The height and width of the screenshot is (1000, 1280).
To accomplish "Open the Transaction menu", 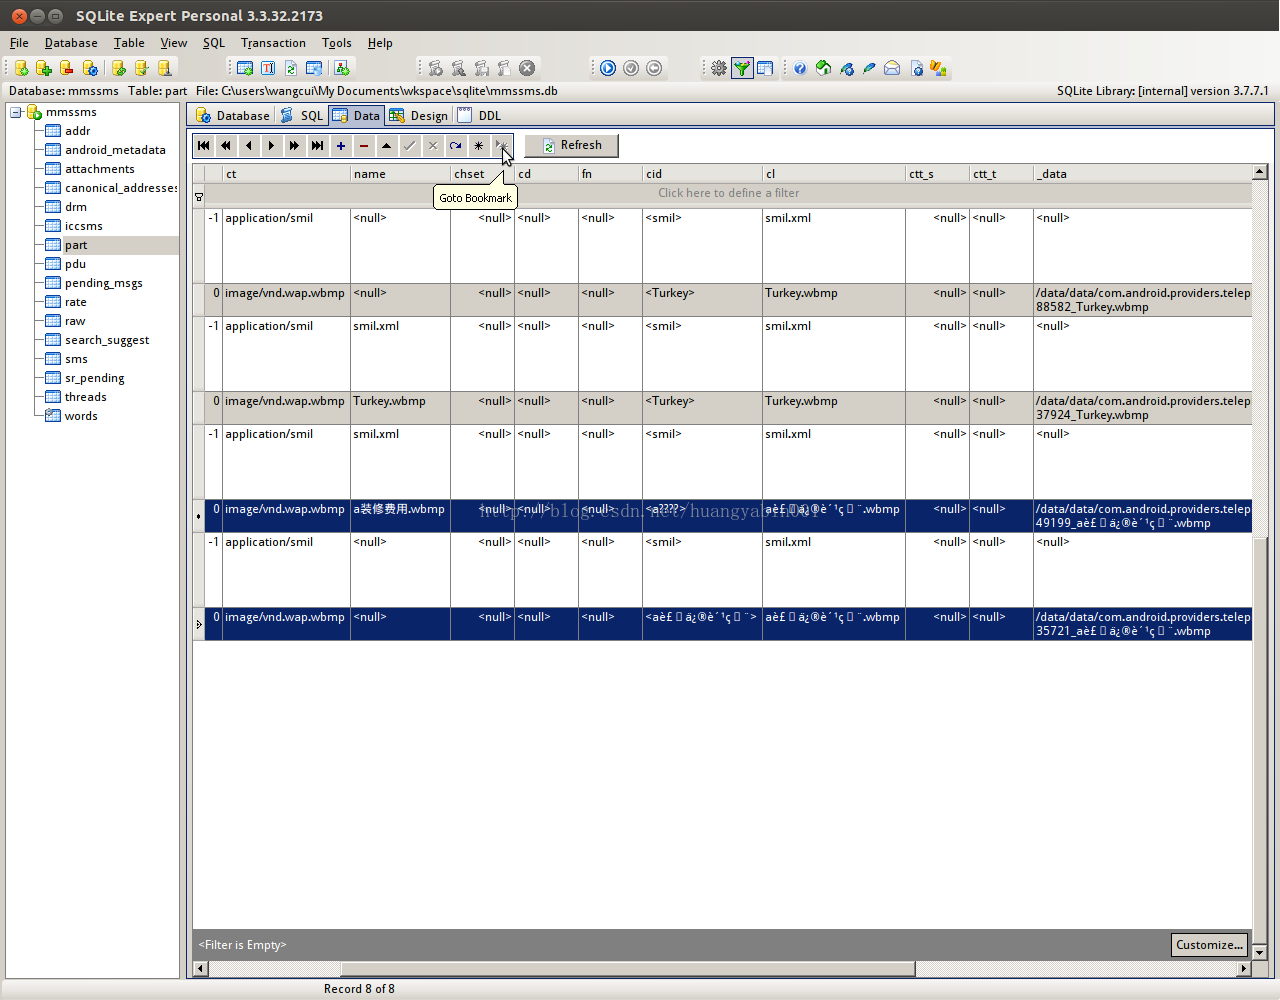I will [x=273, y=43].
